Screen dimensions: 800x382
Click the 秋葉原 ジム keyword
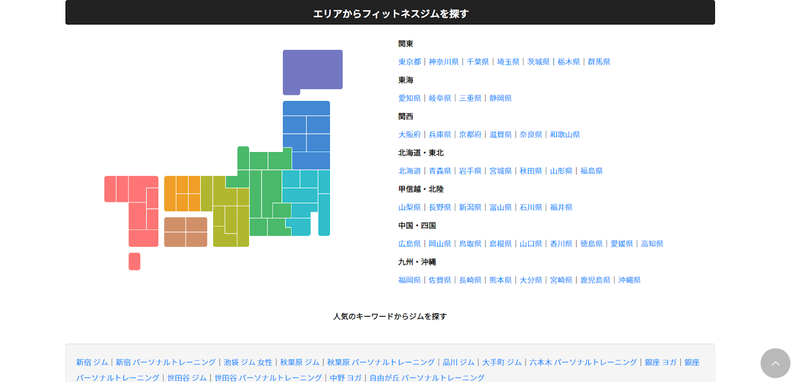[299, 362]
